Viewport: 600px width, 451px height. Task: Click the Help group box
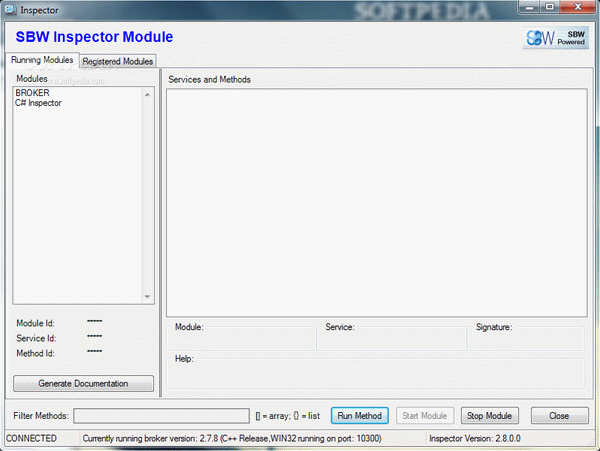(x=376, y=374)
